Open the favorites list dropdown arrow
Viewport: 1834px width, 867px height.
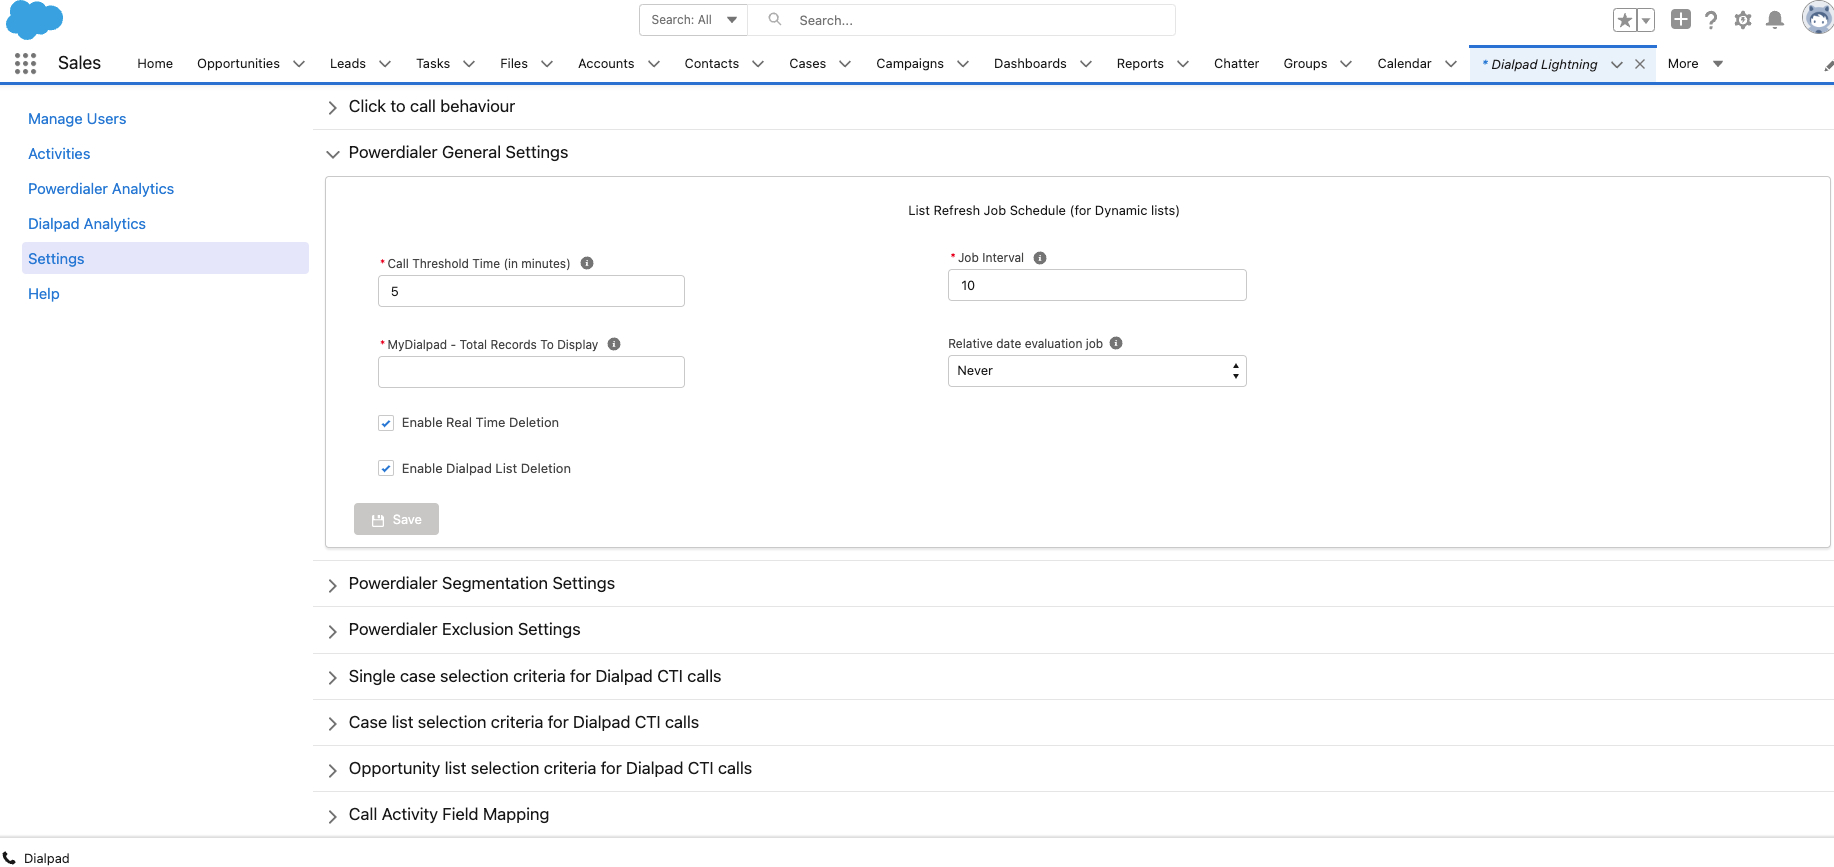(1646, 20)
